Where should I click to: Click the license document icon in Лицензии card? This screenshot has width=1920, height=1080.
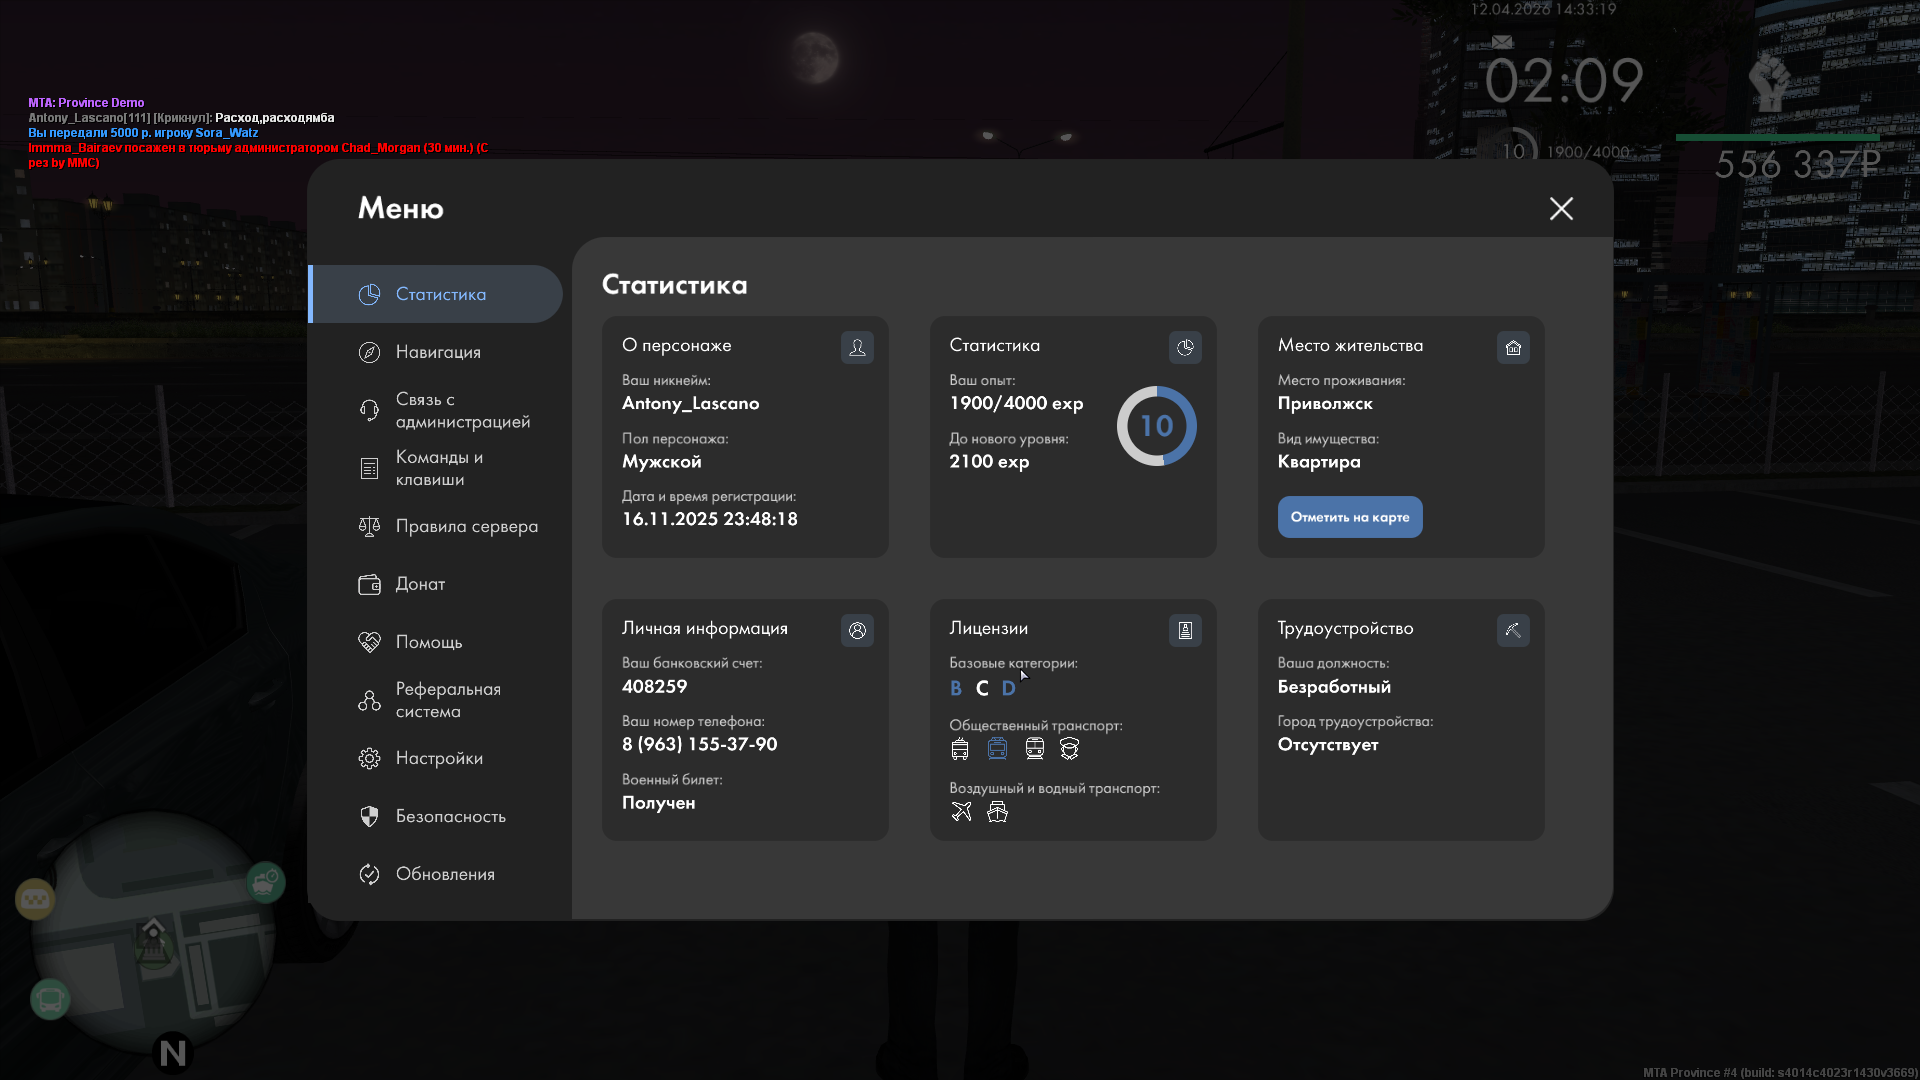coord(1185,630)
